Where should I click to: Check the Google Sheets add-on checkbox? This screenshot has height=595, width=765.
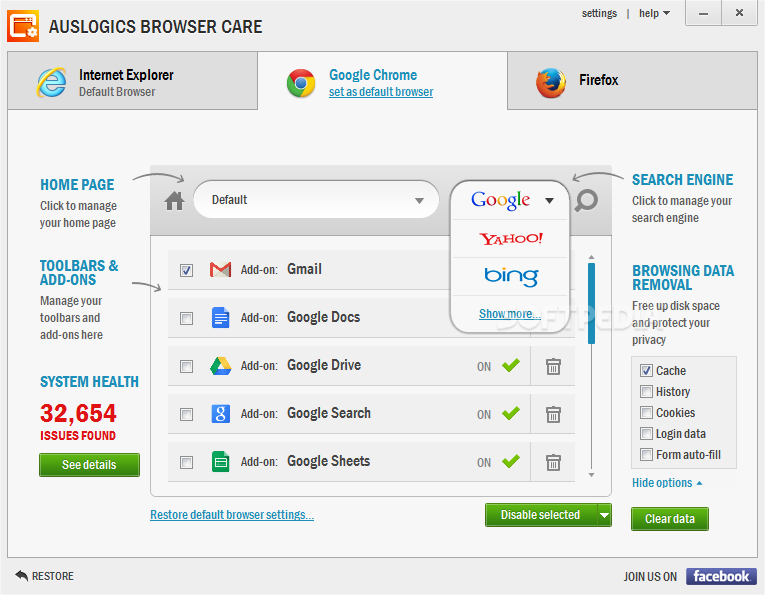pyautogui.click(x=186, y=462)
